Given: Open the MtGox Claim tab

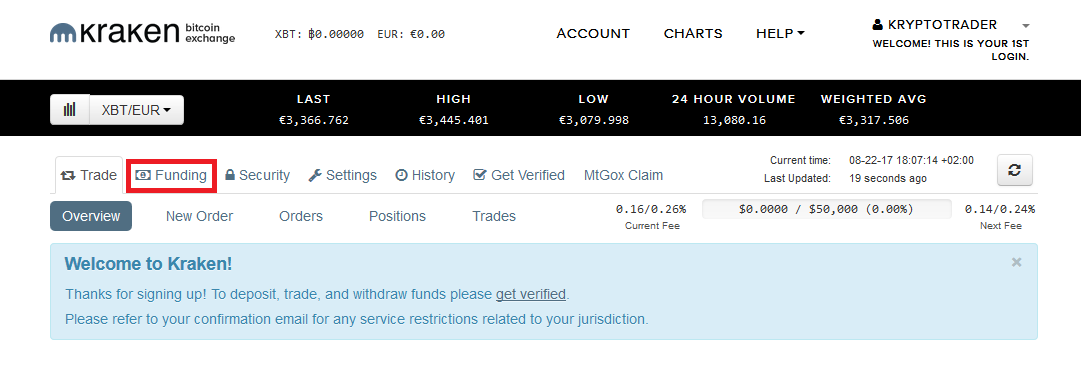Looking at the screenshot, I should [x=623, y=175].
